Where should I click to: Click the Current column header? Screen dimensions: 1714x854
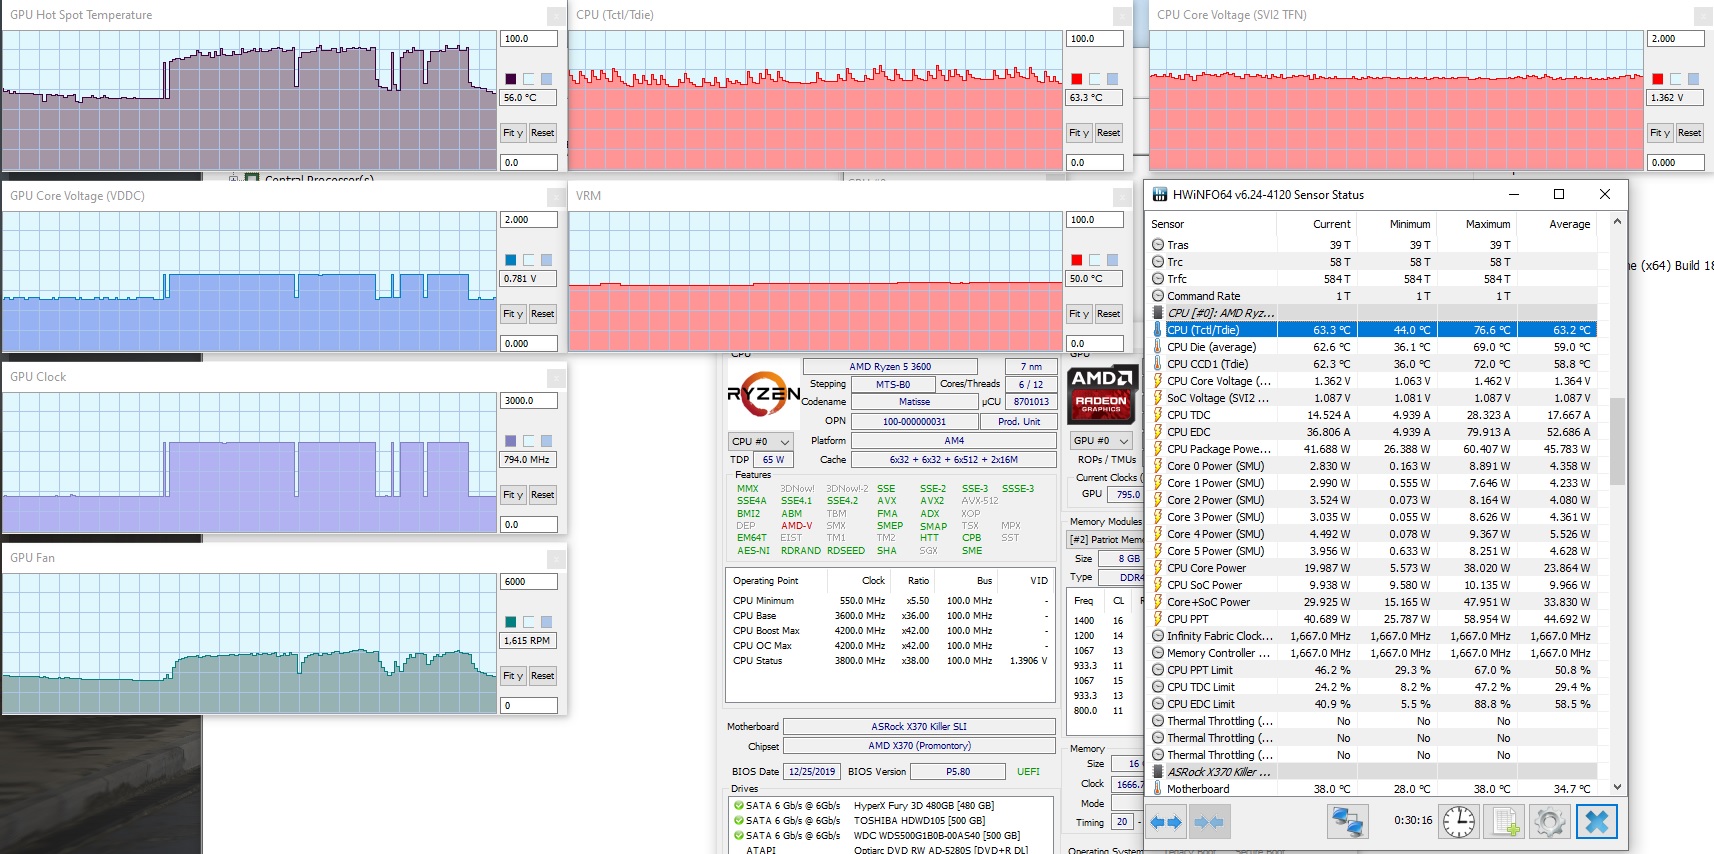1316,224
